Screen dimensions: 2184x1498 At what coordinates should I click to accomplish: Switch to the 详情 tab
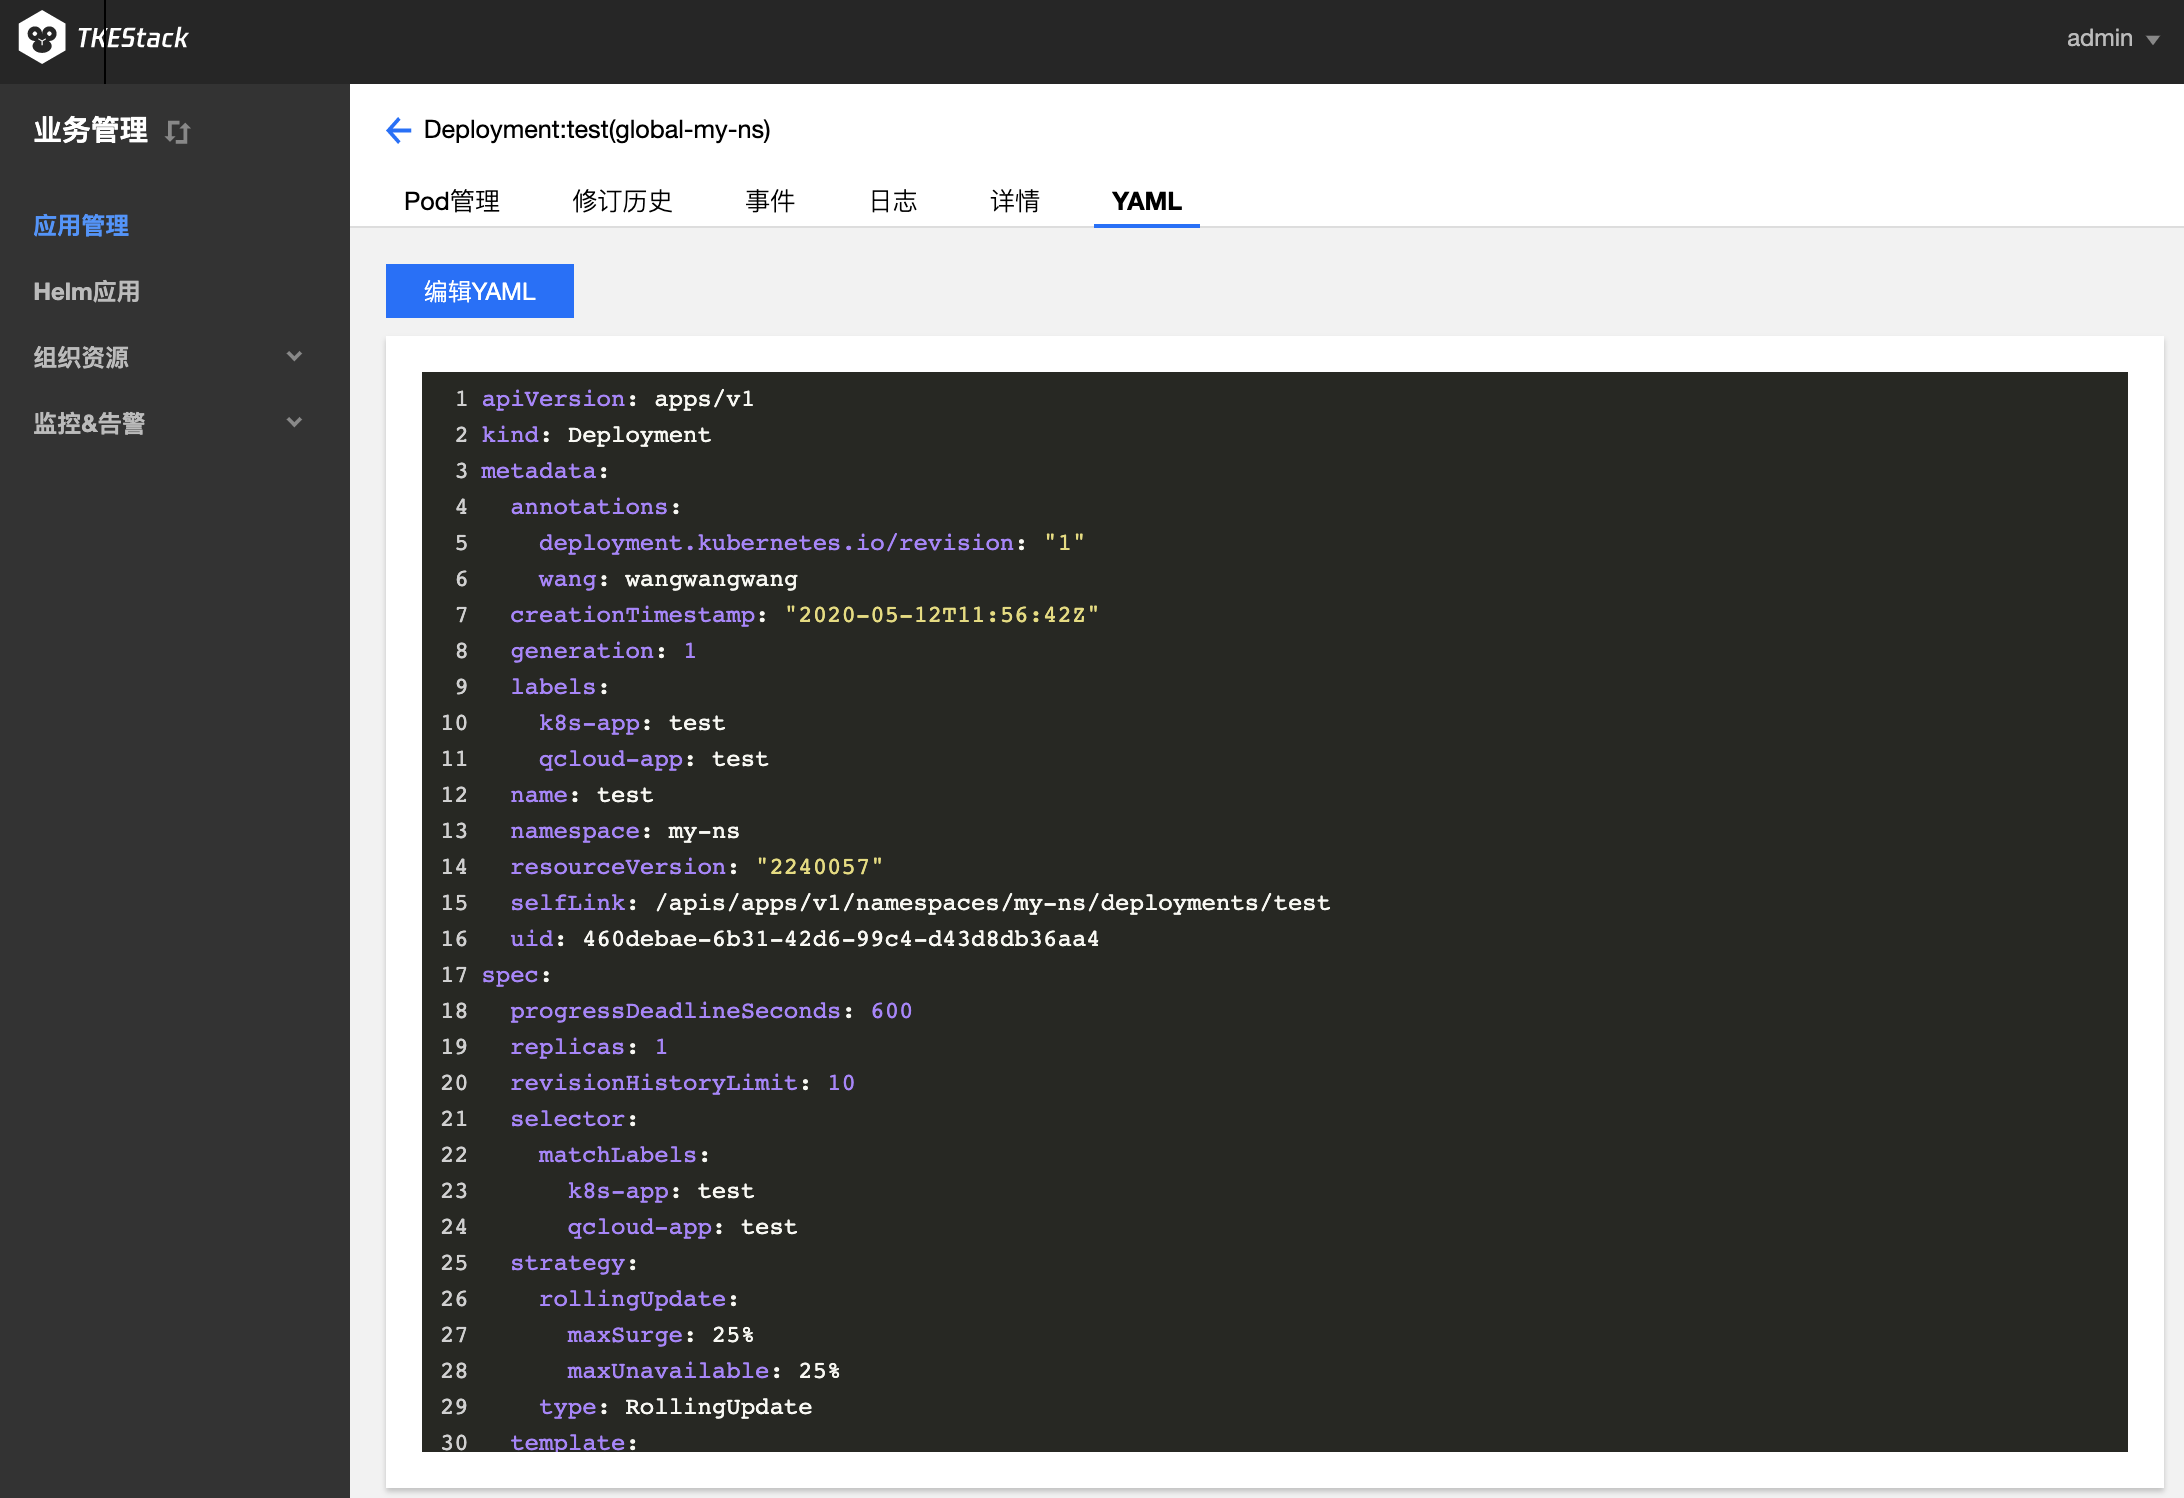coord(1015,201)
